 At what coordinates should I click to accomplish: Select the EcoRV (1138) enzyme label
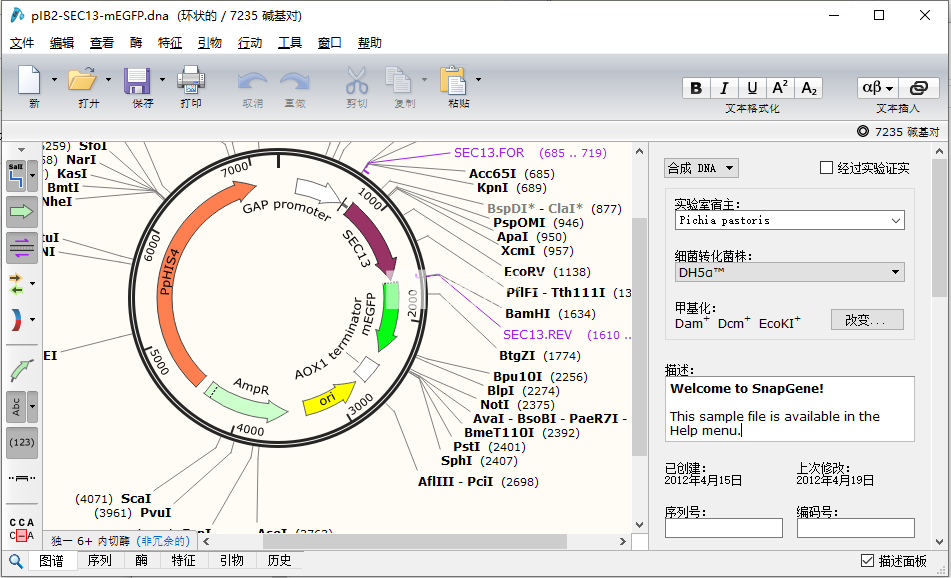547,272
